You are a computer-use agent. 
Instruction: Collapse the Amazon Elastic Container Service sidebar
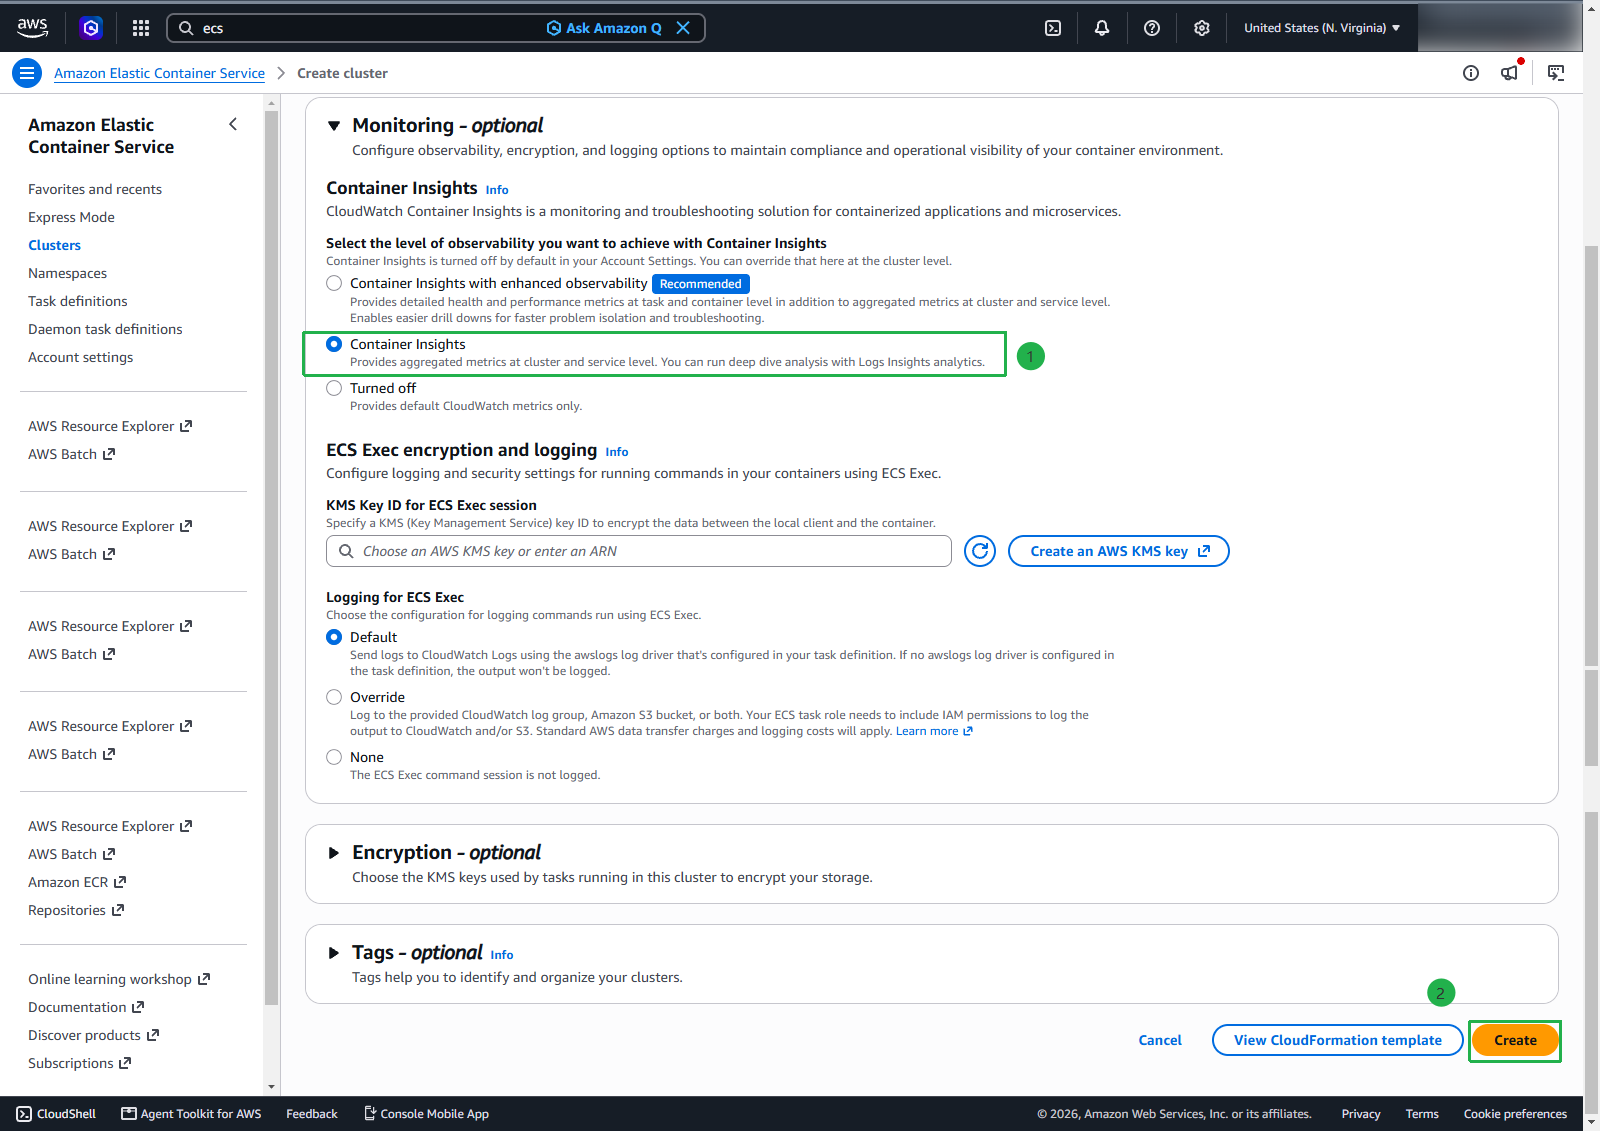point(233,125)
